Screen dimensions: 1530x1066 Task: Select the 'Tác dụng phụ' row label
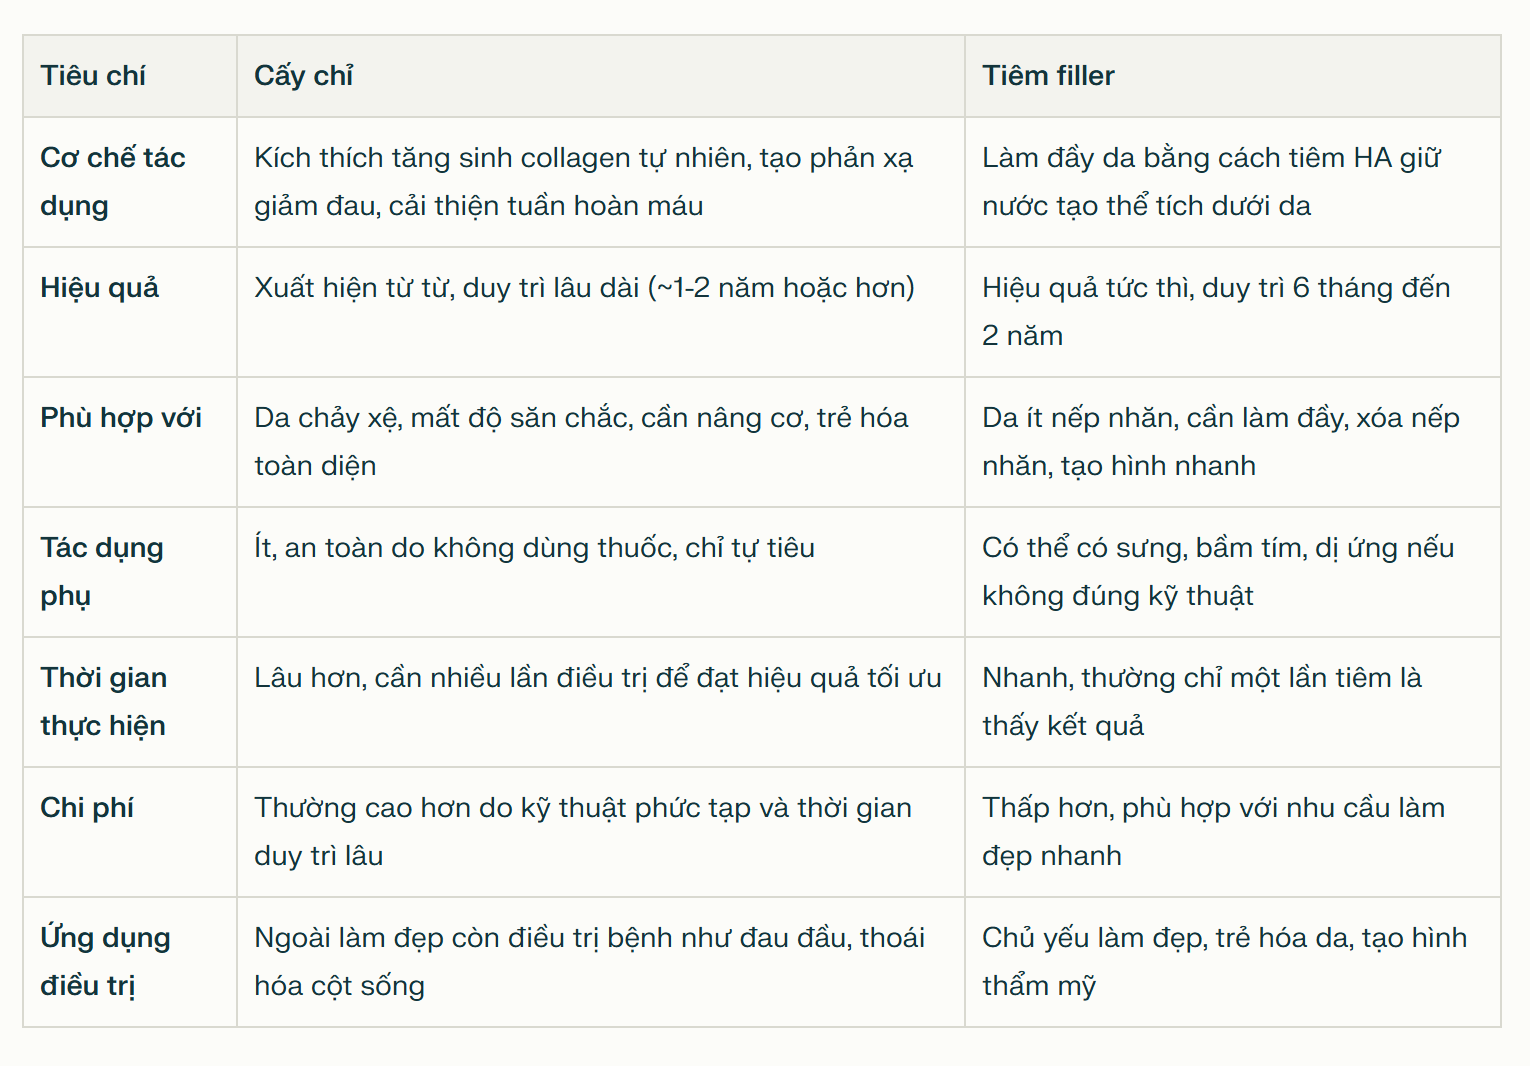click(101, 571)
